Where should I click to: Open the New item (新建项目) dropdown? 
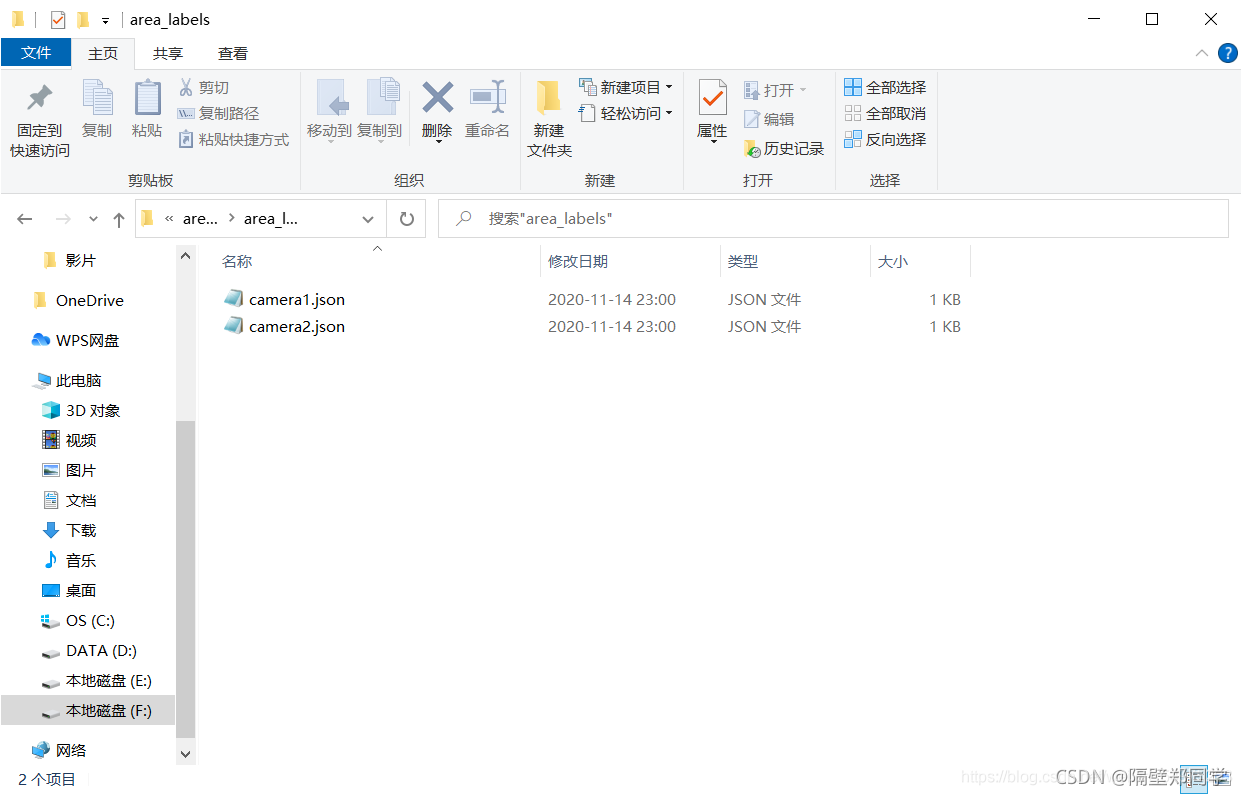(626, 87)
